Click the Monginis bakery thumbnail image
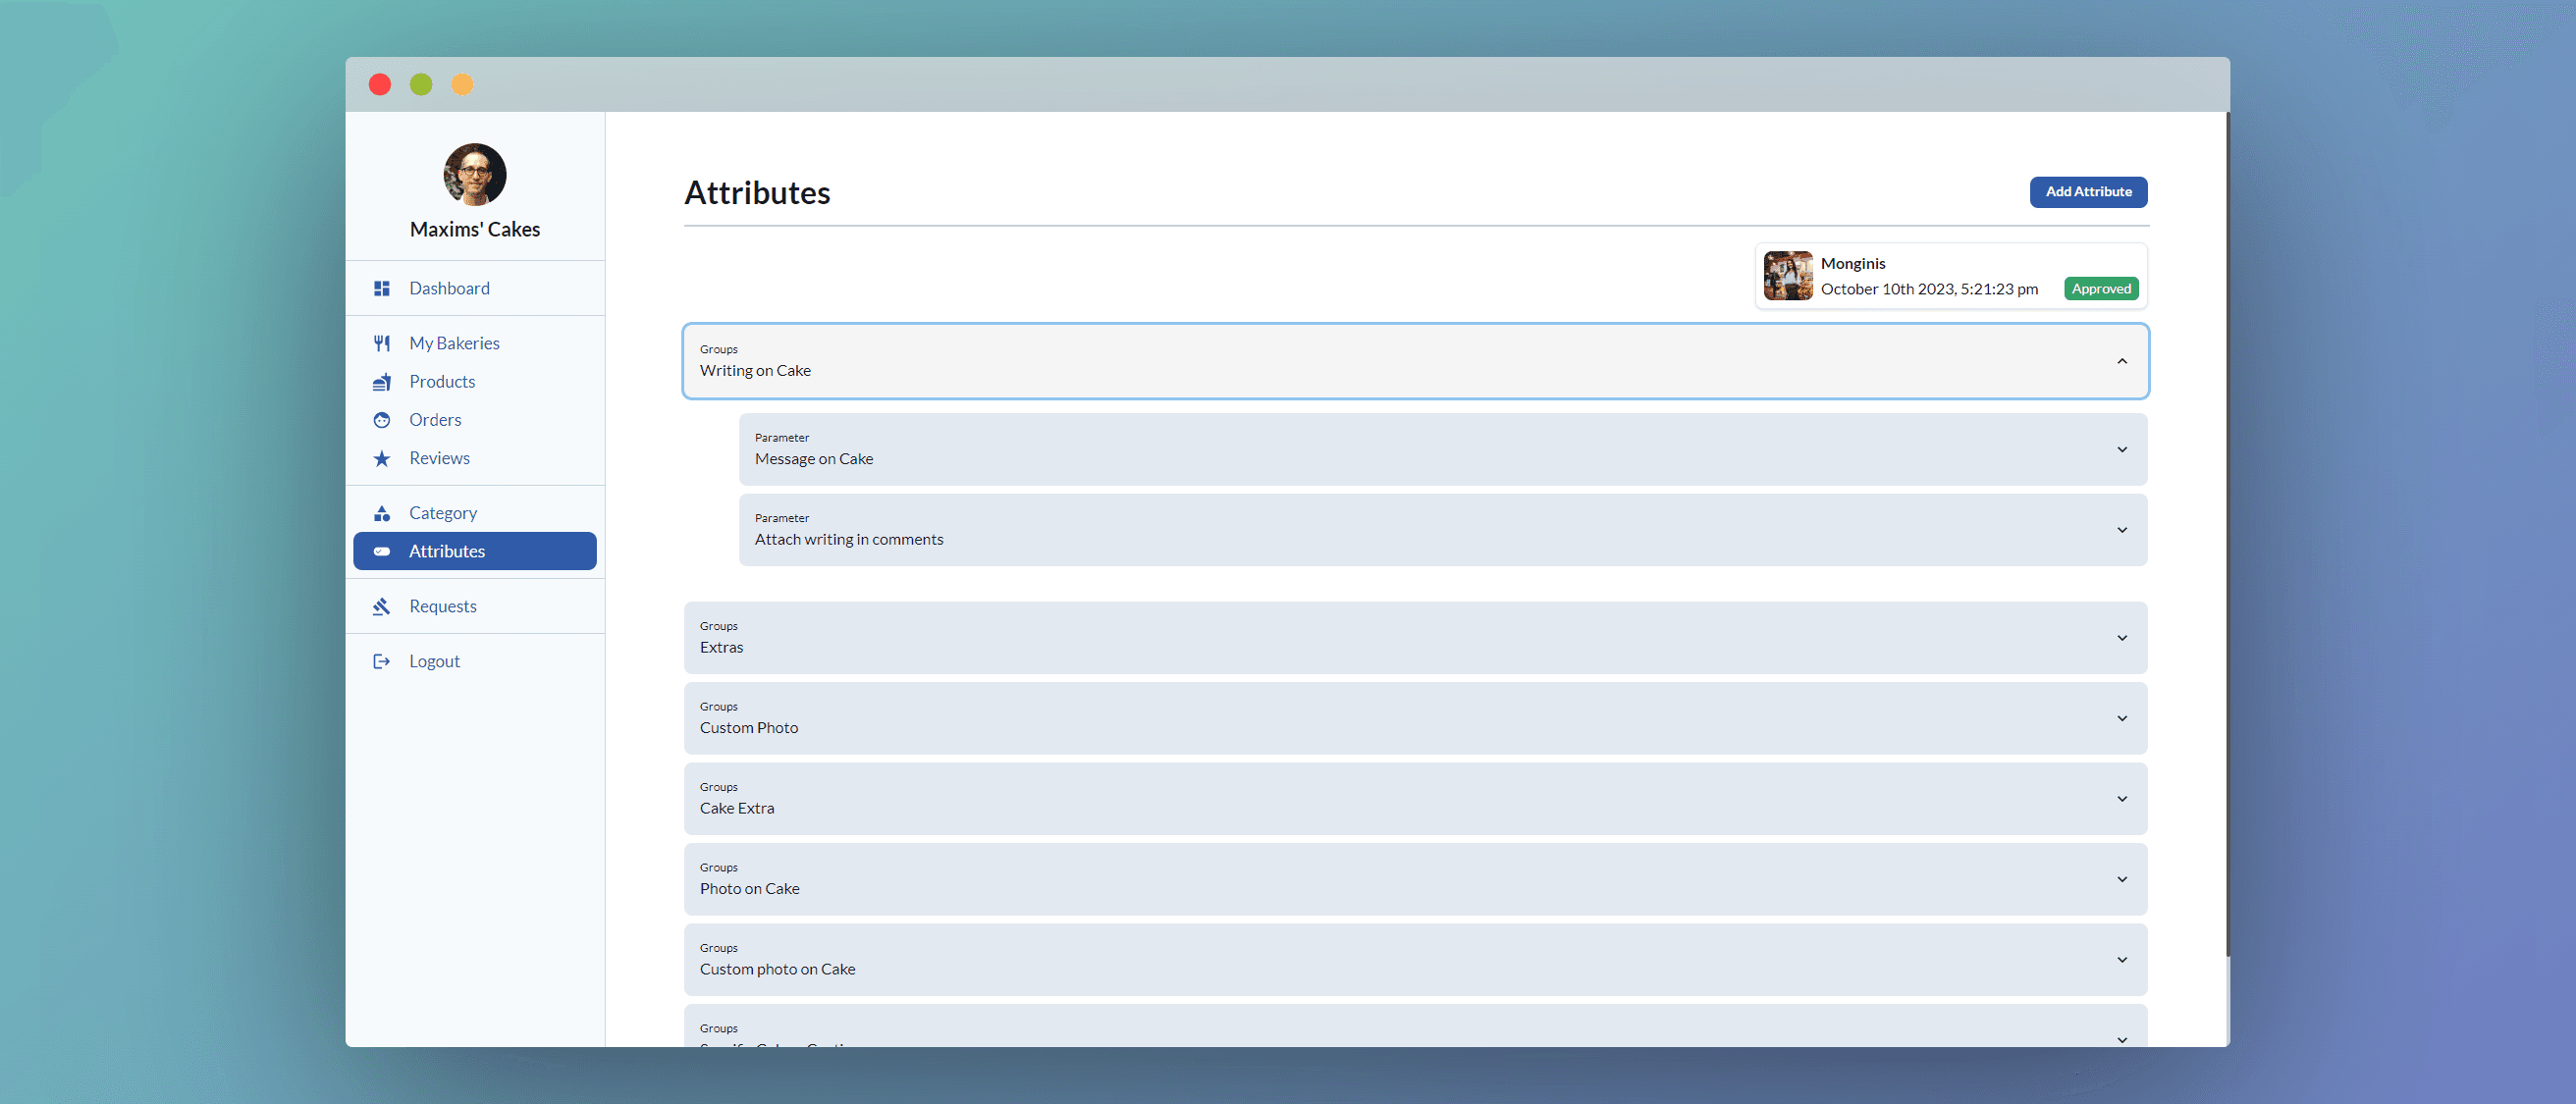The image size is (2576, 1104). pos(1787,276)
